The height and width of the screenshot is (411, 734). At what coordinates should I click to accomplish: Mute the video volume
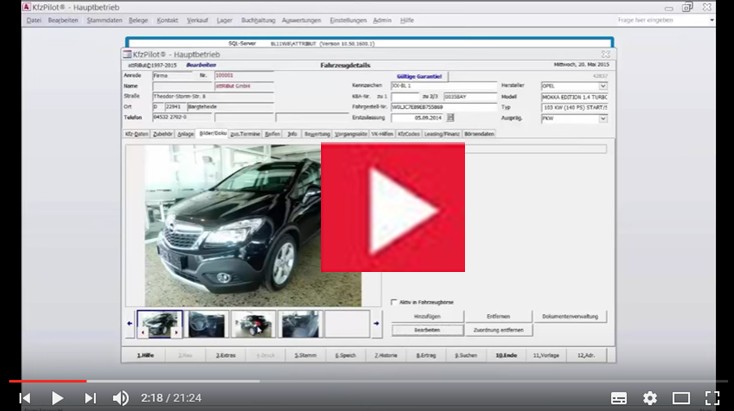pyautogui.click(x=121, y=397)
